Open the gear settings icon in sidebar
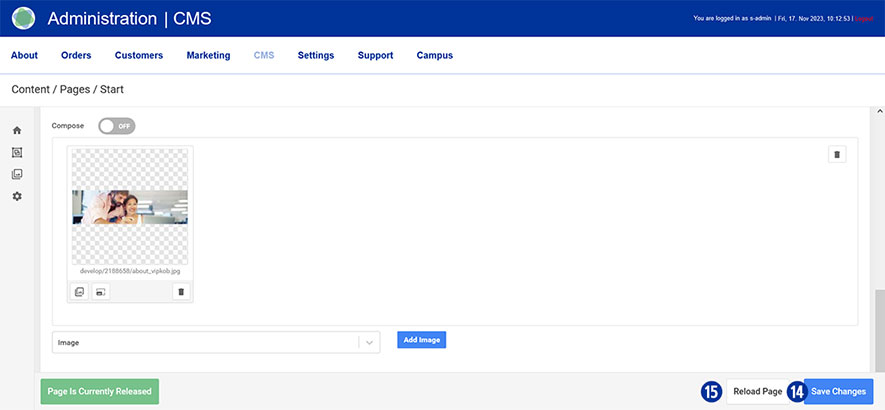 tap(17, 196)
